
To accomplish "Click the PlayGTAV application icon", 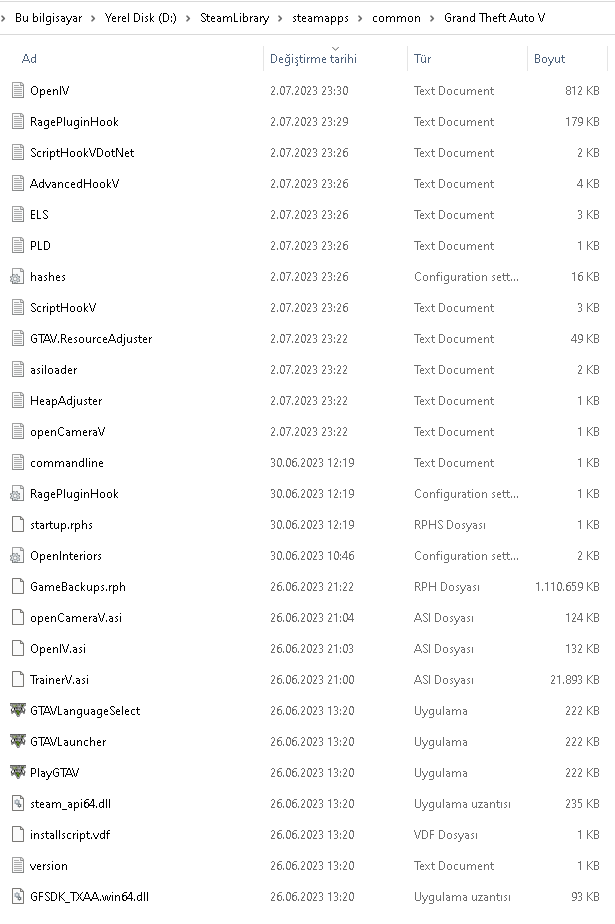I will 16,773.
